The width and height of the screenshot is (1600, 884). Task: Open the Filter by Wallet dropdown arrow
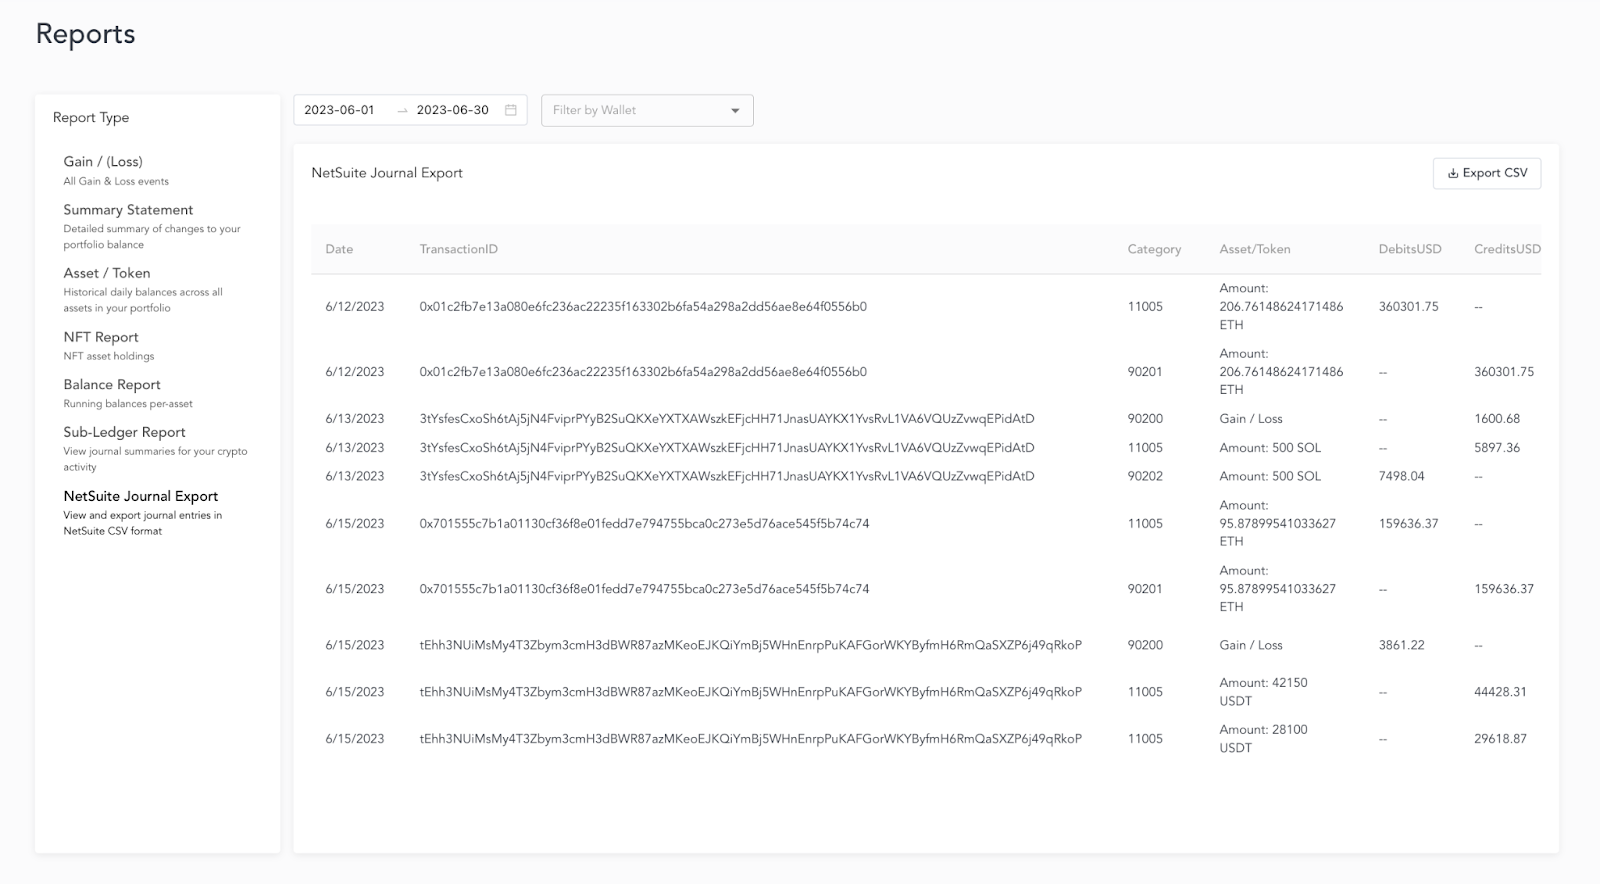(735, 110)
